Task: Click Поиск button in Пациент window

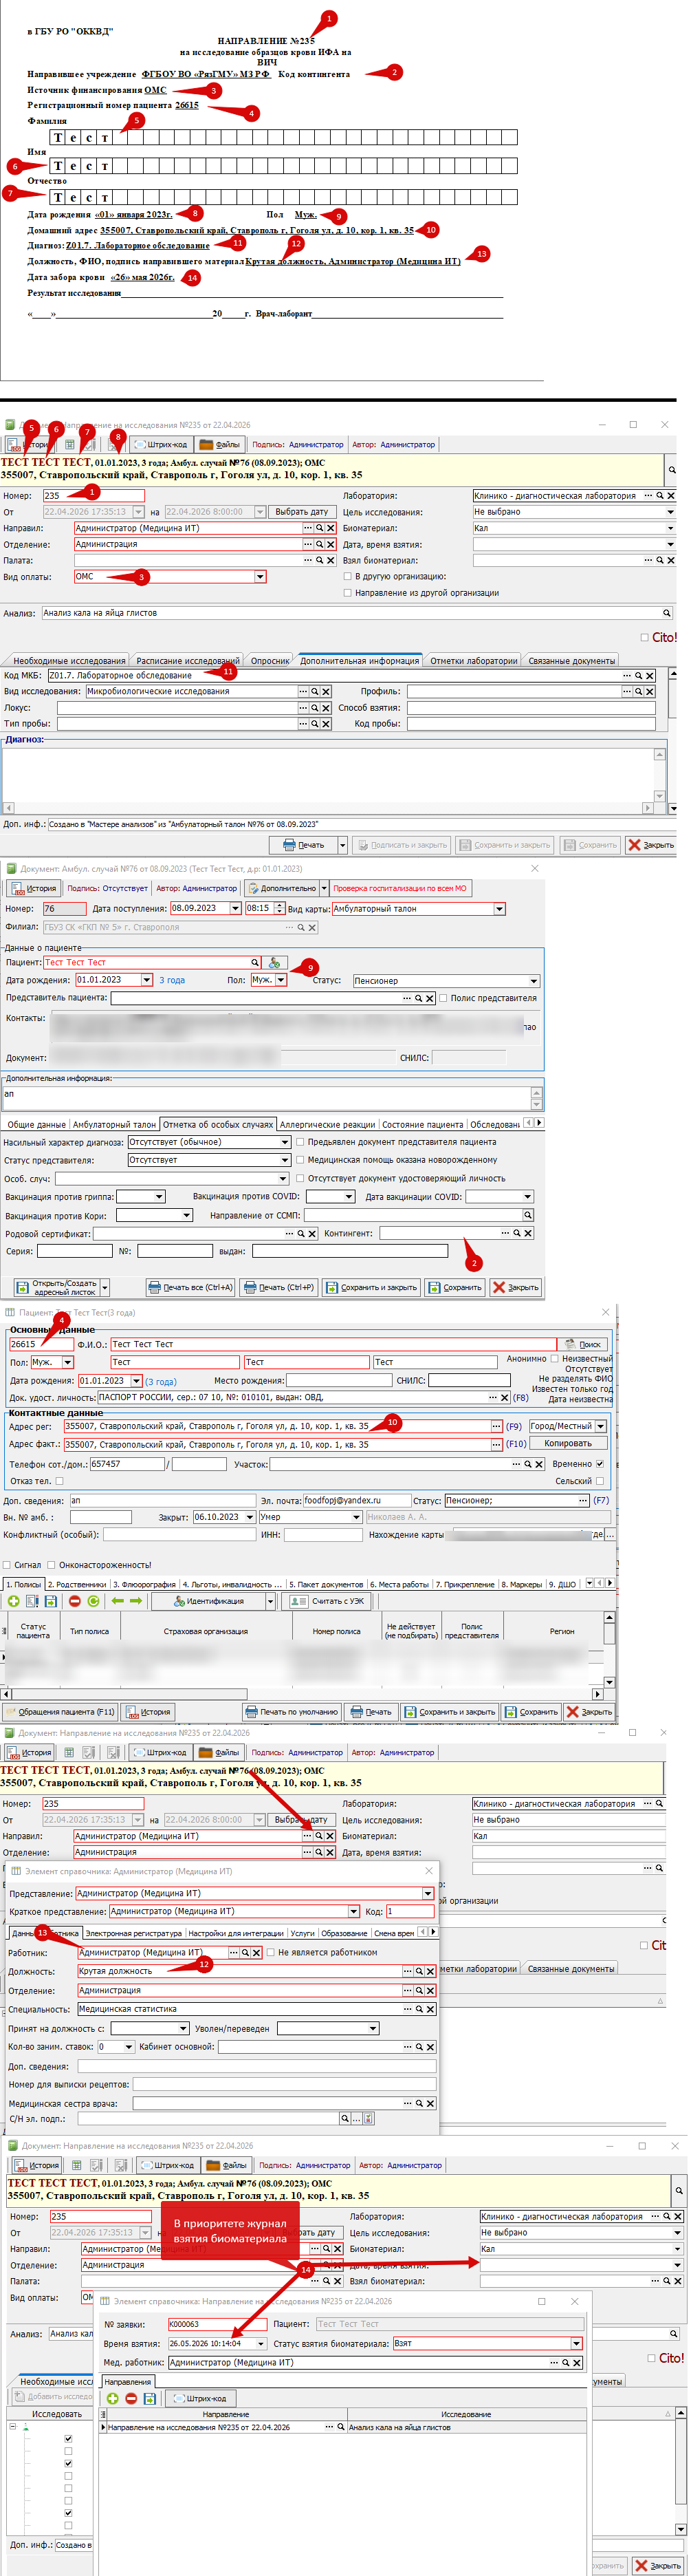Action: pos(584,1345)
